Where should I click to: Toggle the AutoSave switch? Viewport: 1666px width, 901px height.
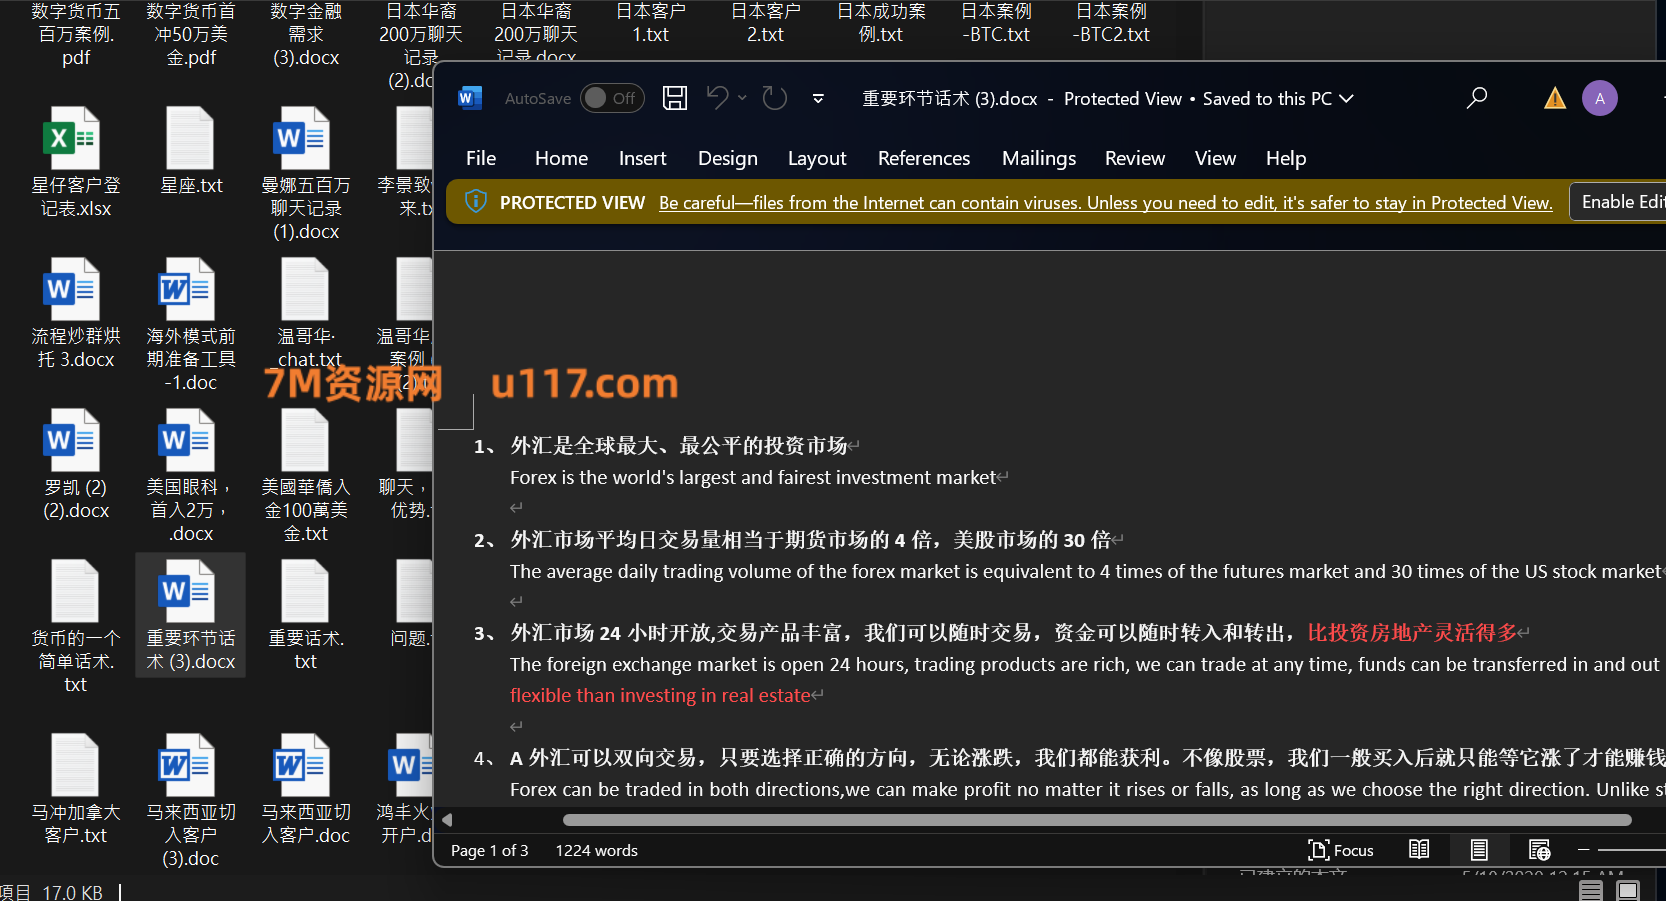[x=611, y=98]
